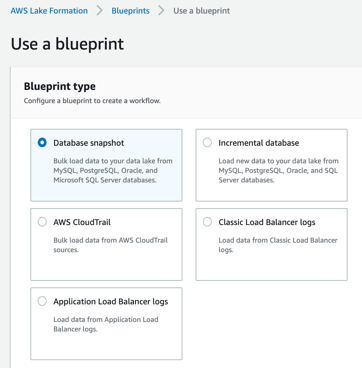The image size is (362, 368).
Task: Click 'Load data from Application Load Balancer logs' description
Action: pyautogui.click(x=106, y=324)
